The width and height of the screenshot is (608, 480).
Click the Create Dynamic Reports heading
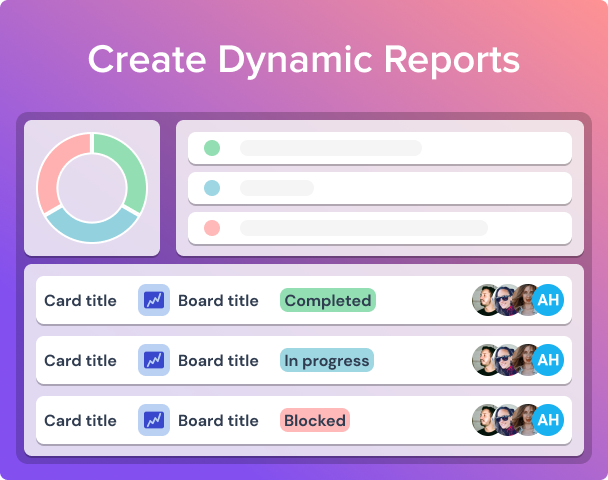coord(304,60)
